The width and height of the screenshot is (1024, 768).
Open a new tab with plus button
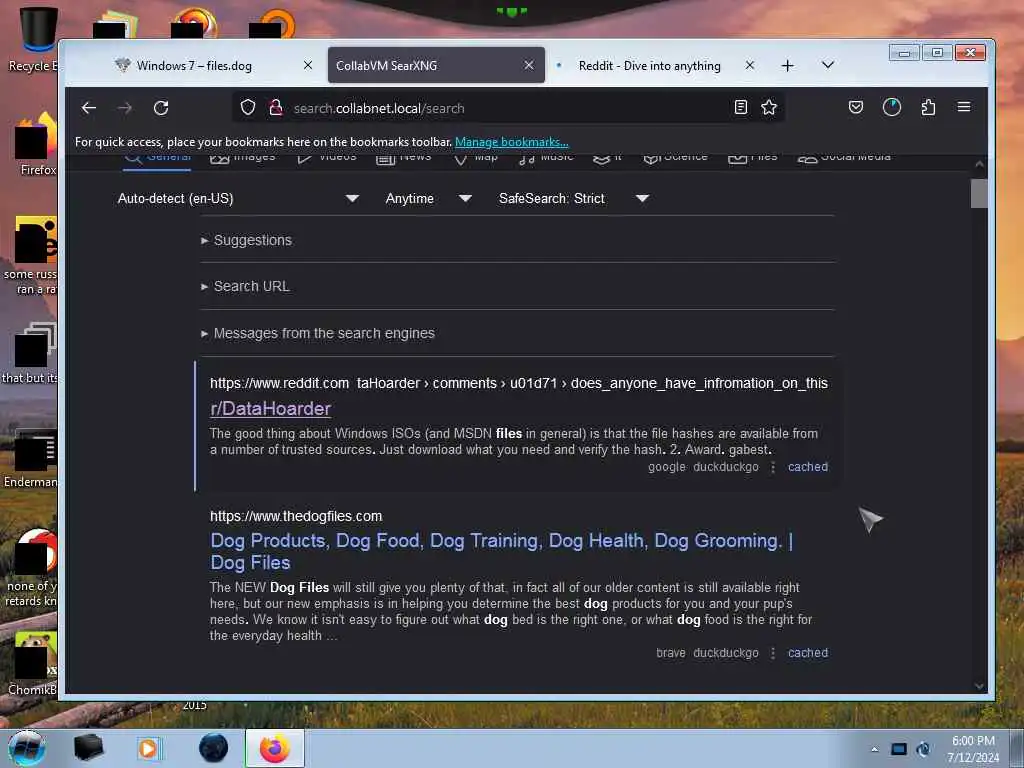(788, 65)
